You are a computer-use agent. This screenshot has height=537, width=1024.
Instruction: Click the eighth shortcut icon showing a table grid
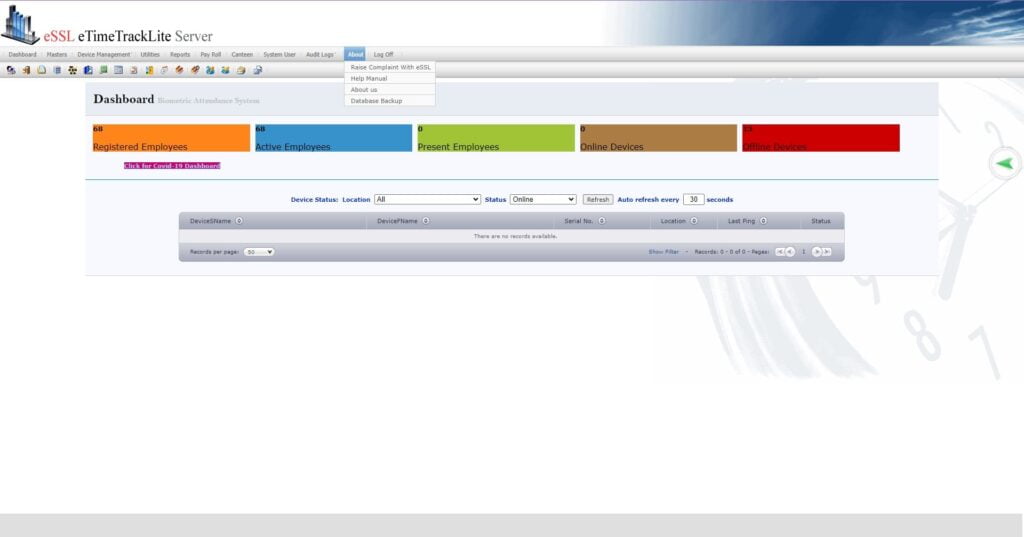coord(118,70)
